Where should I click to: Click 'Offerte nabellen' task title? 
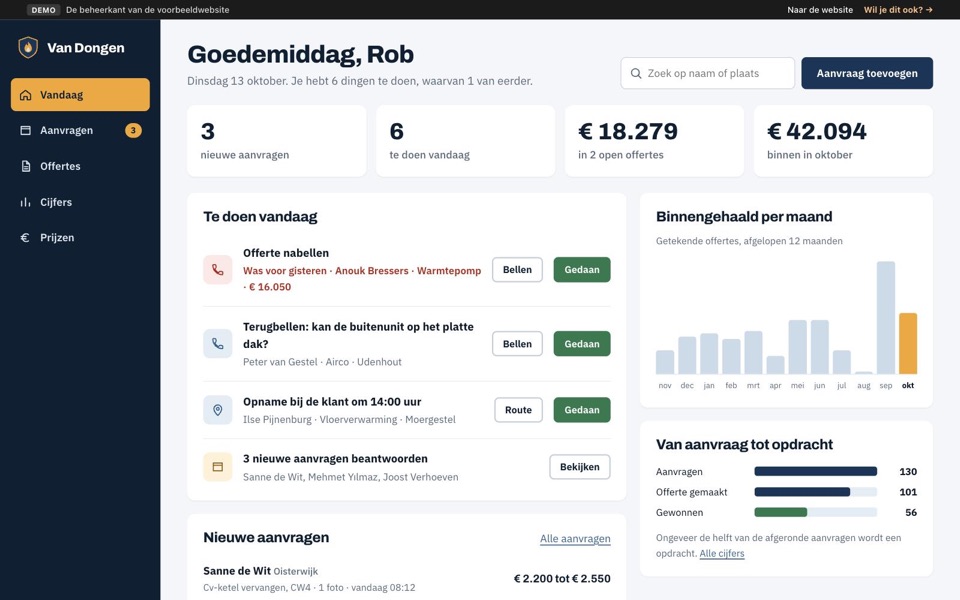pos(286,253)
